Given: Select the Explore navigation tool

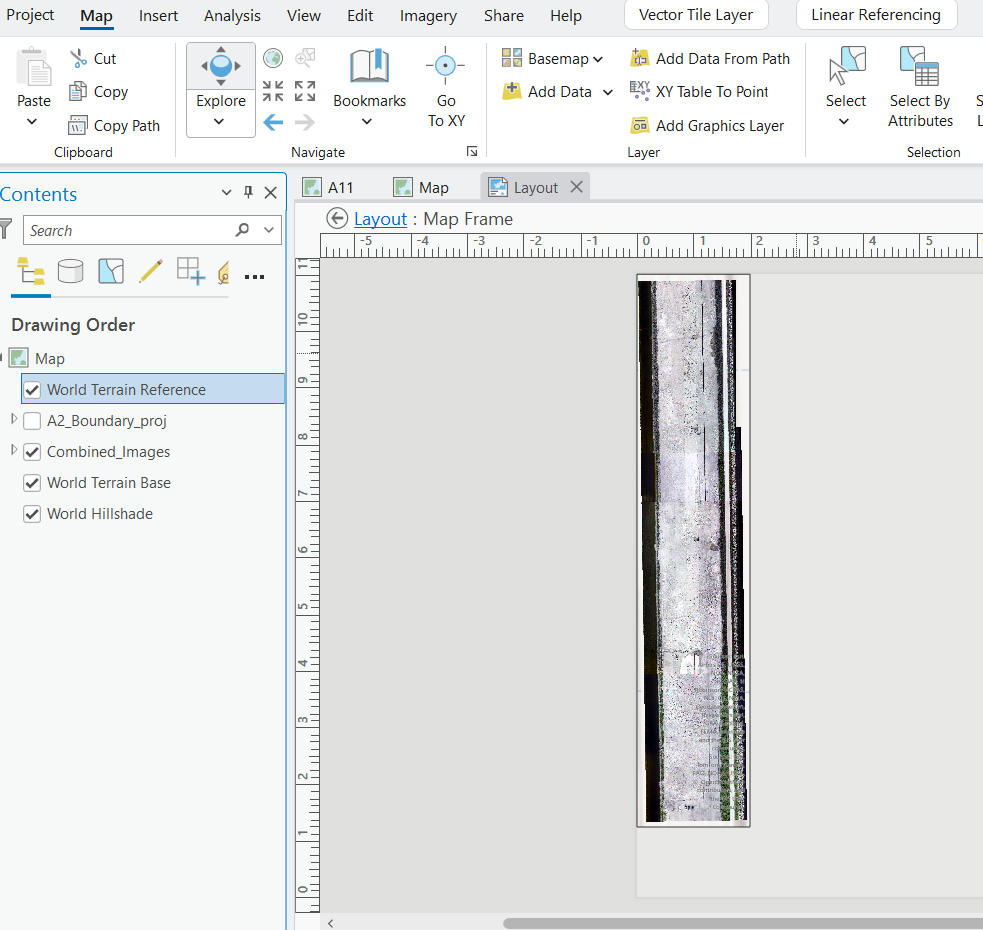Looking at the screenshot, I should (221, 66).
